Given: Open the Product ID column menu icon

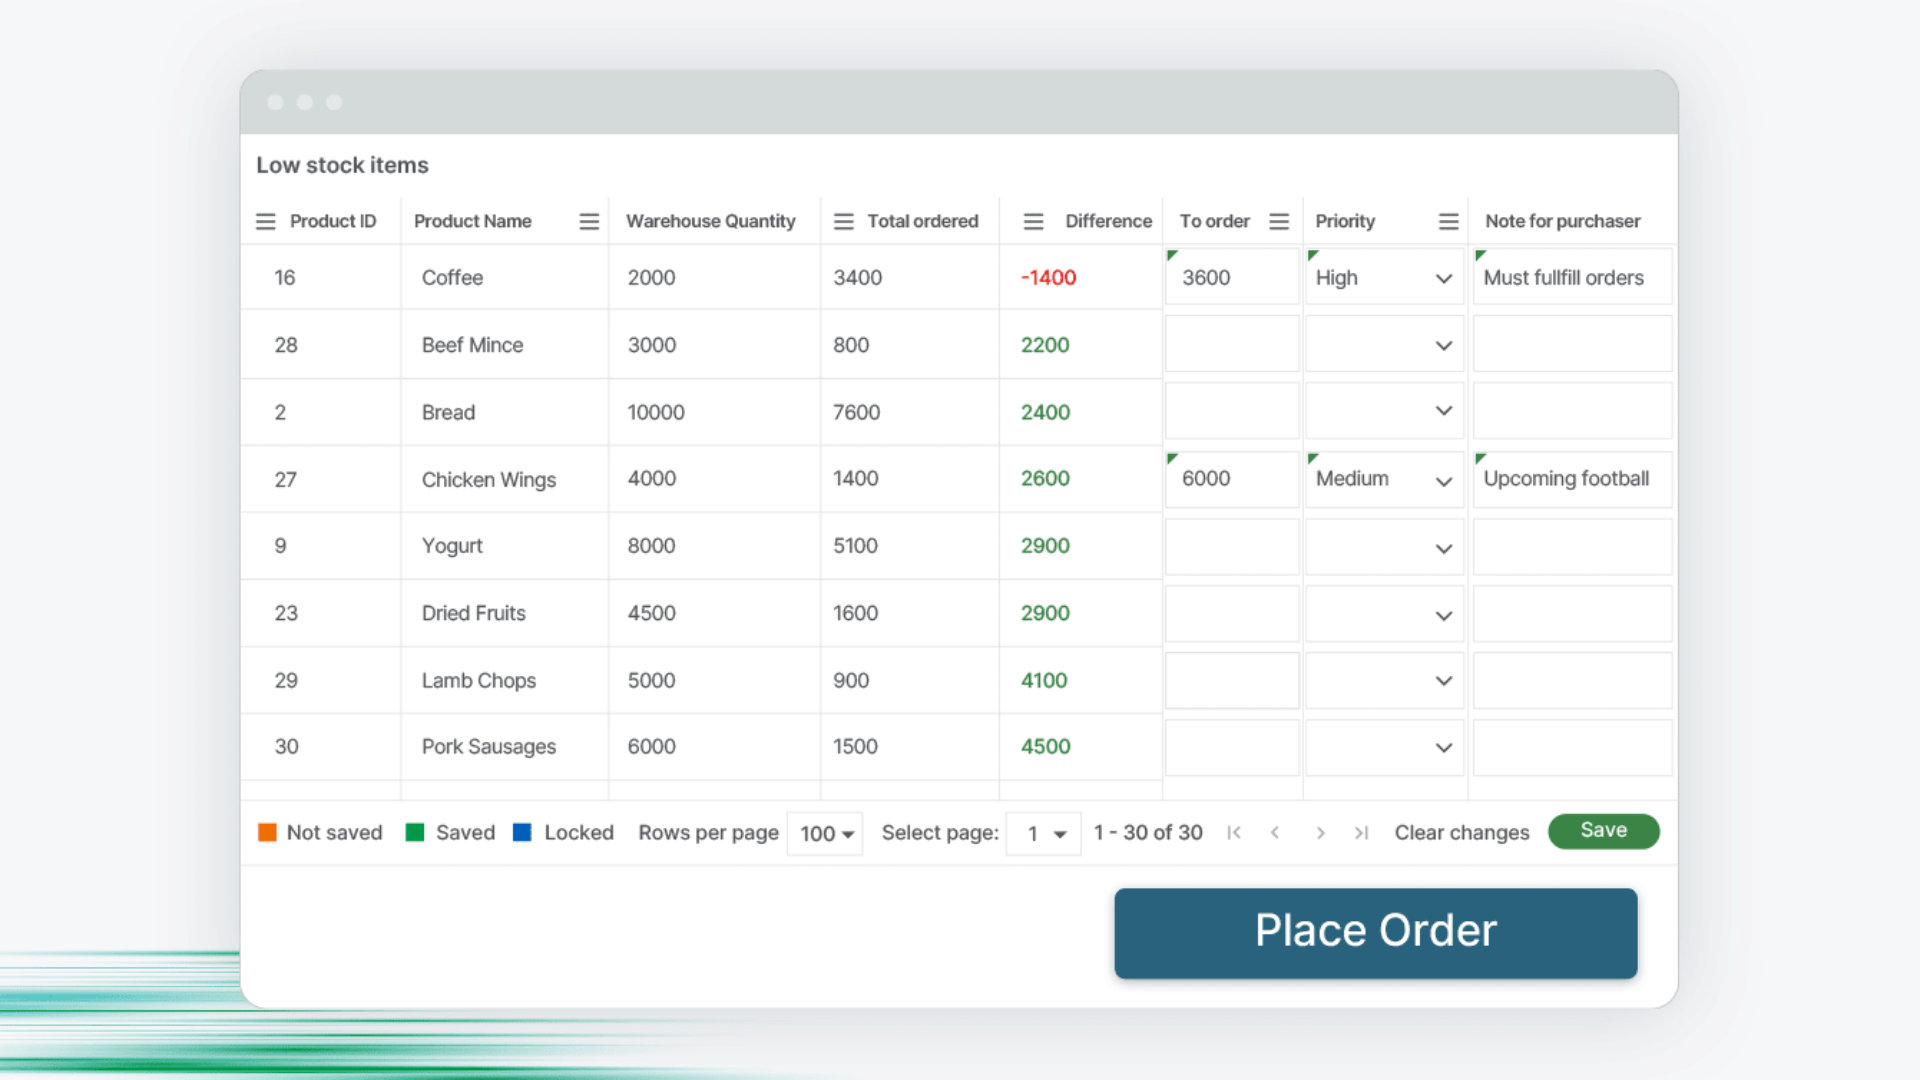Looking at the screenshot, I should coord(265,221).
